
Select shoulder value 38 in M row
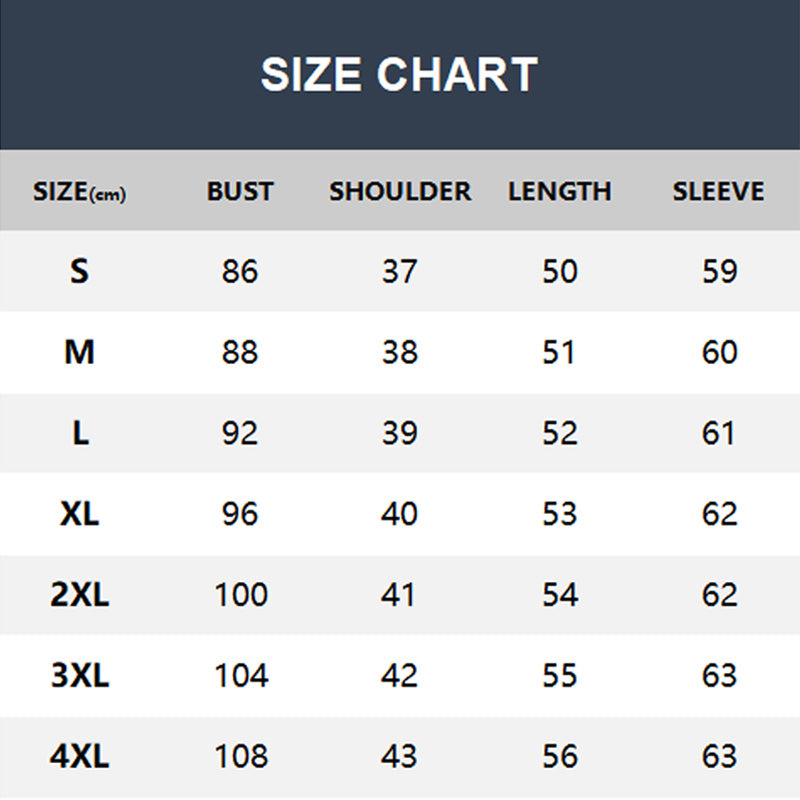click(400, 352)
